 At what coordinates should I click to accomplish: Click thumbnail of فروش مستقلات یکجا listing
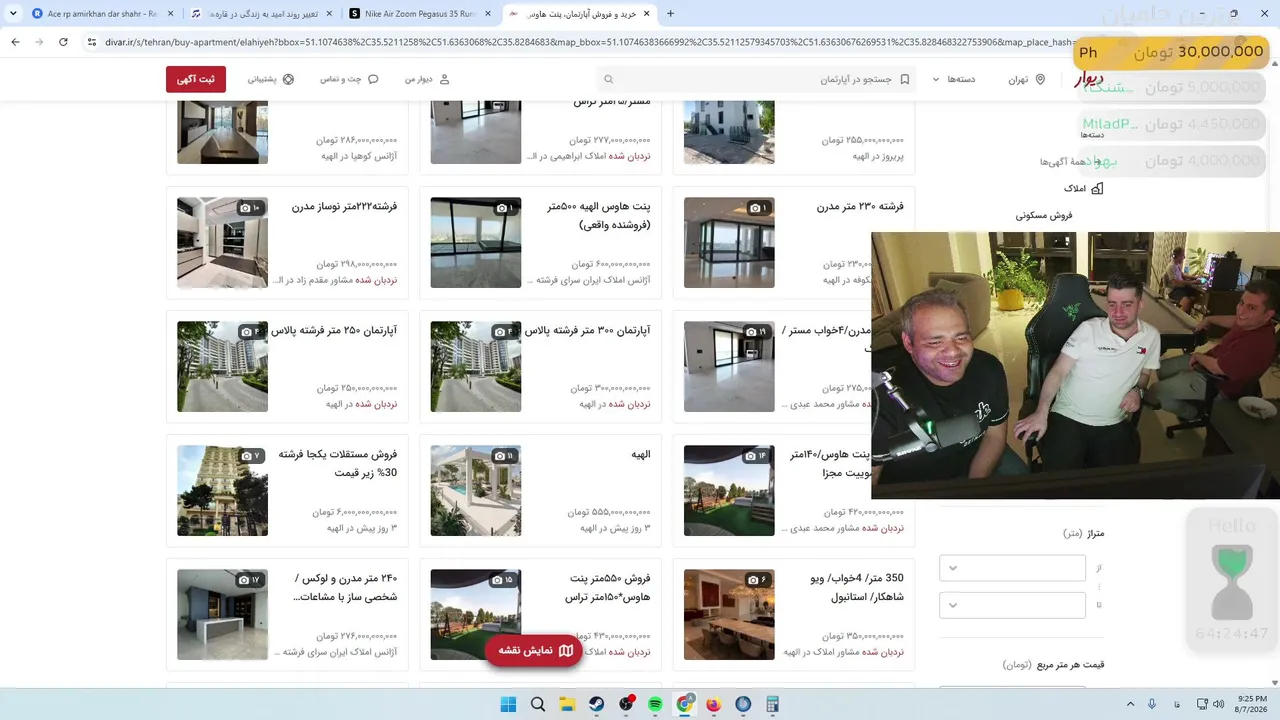[222, 491]
